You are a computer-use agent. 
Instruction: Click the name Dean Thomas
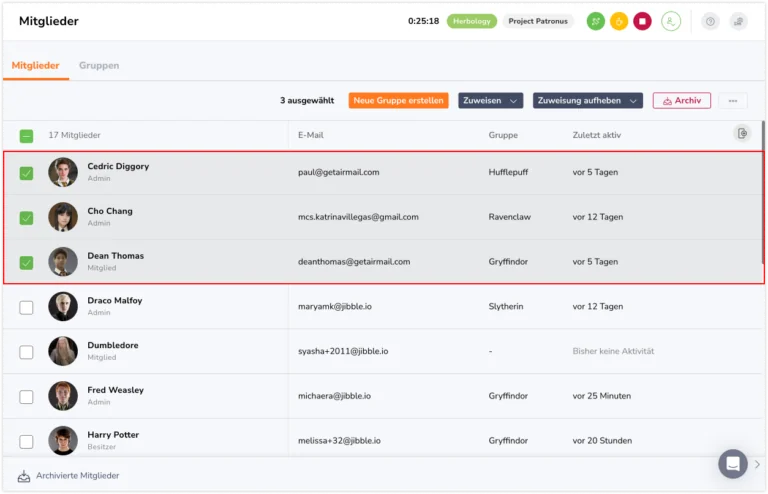[x=116, y=256]
